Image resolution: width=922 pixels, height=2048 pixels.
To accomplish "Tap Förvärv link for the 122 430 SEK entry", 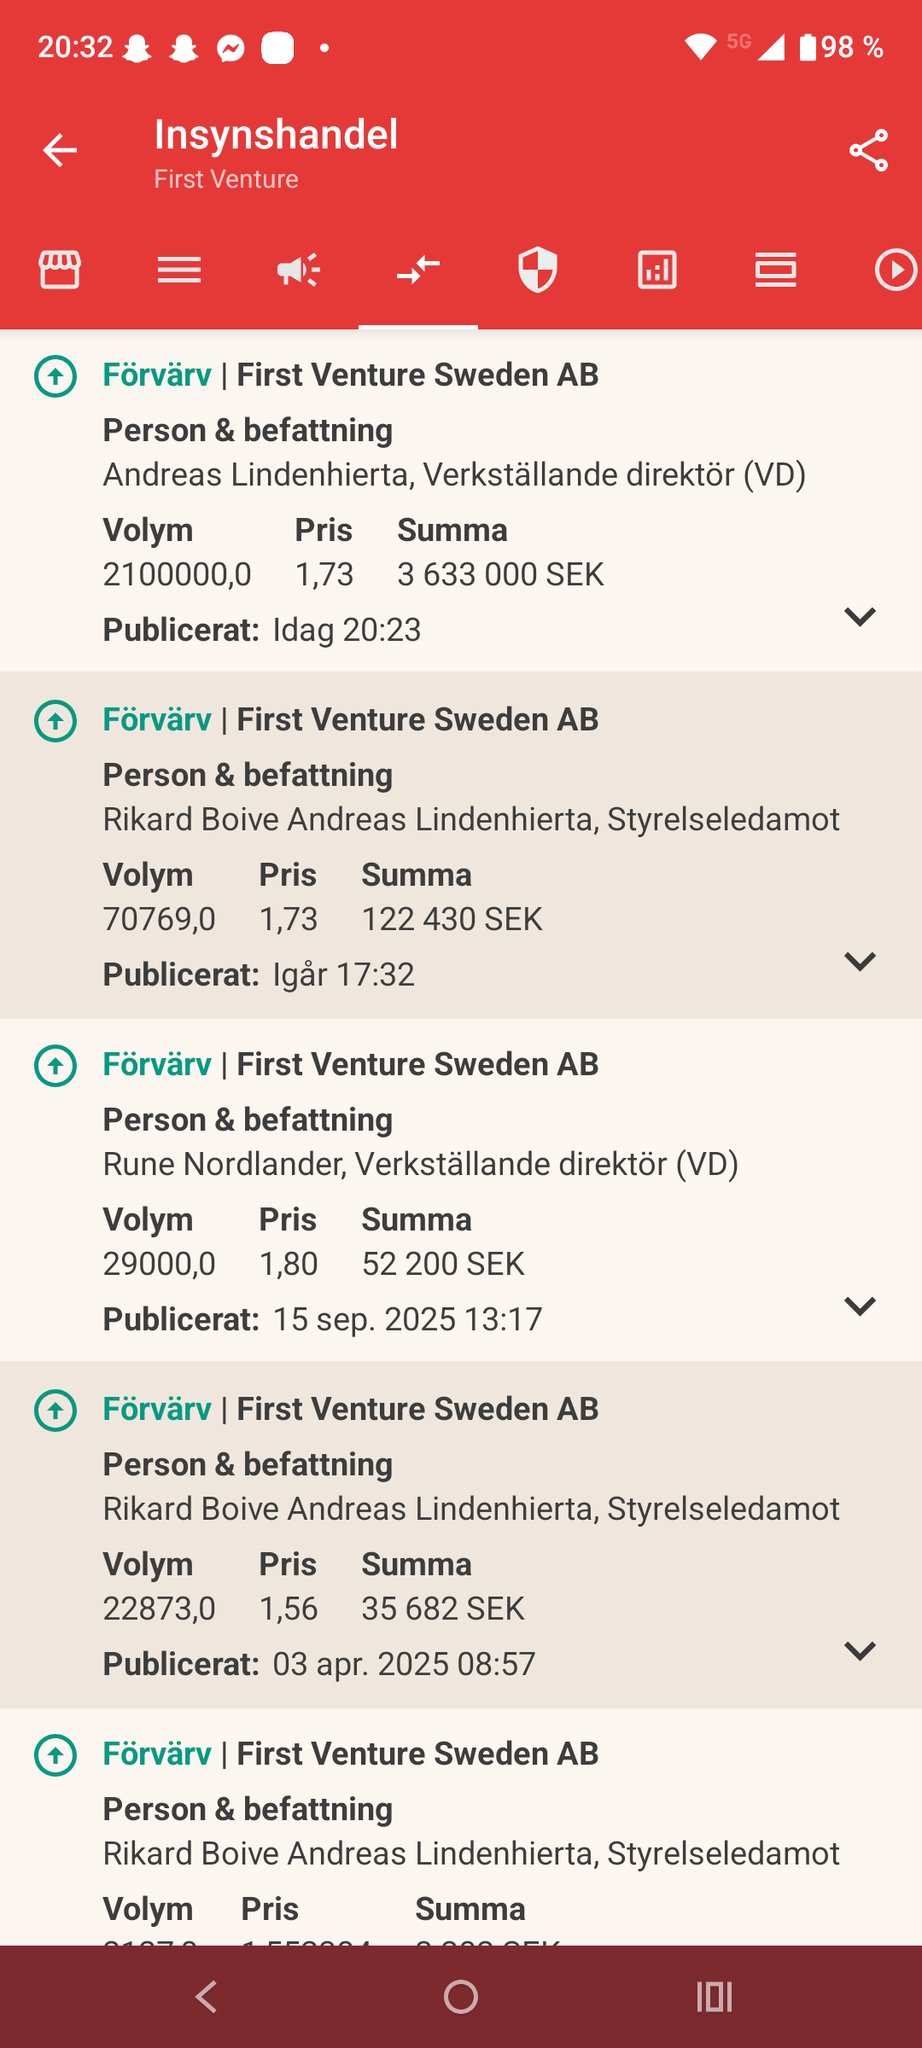I will (x=157, y=720).
